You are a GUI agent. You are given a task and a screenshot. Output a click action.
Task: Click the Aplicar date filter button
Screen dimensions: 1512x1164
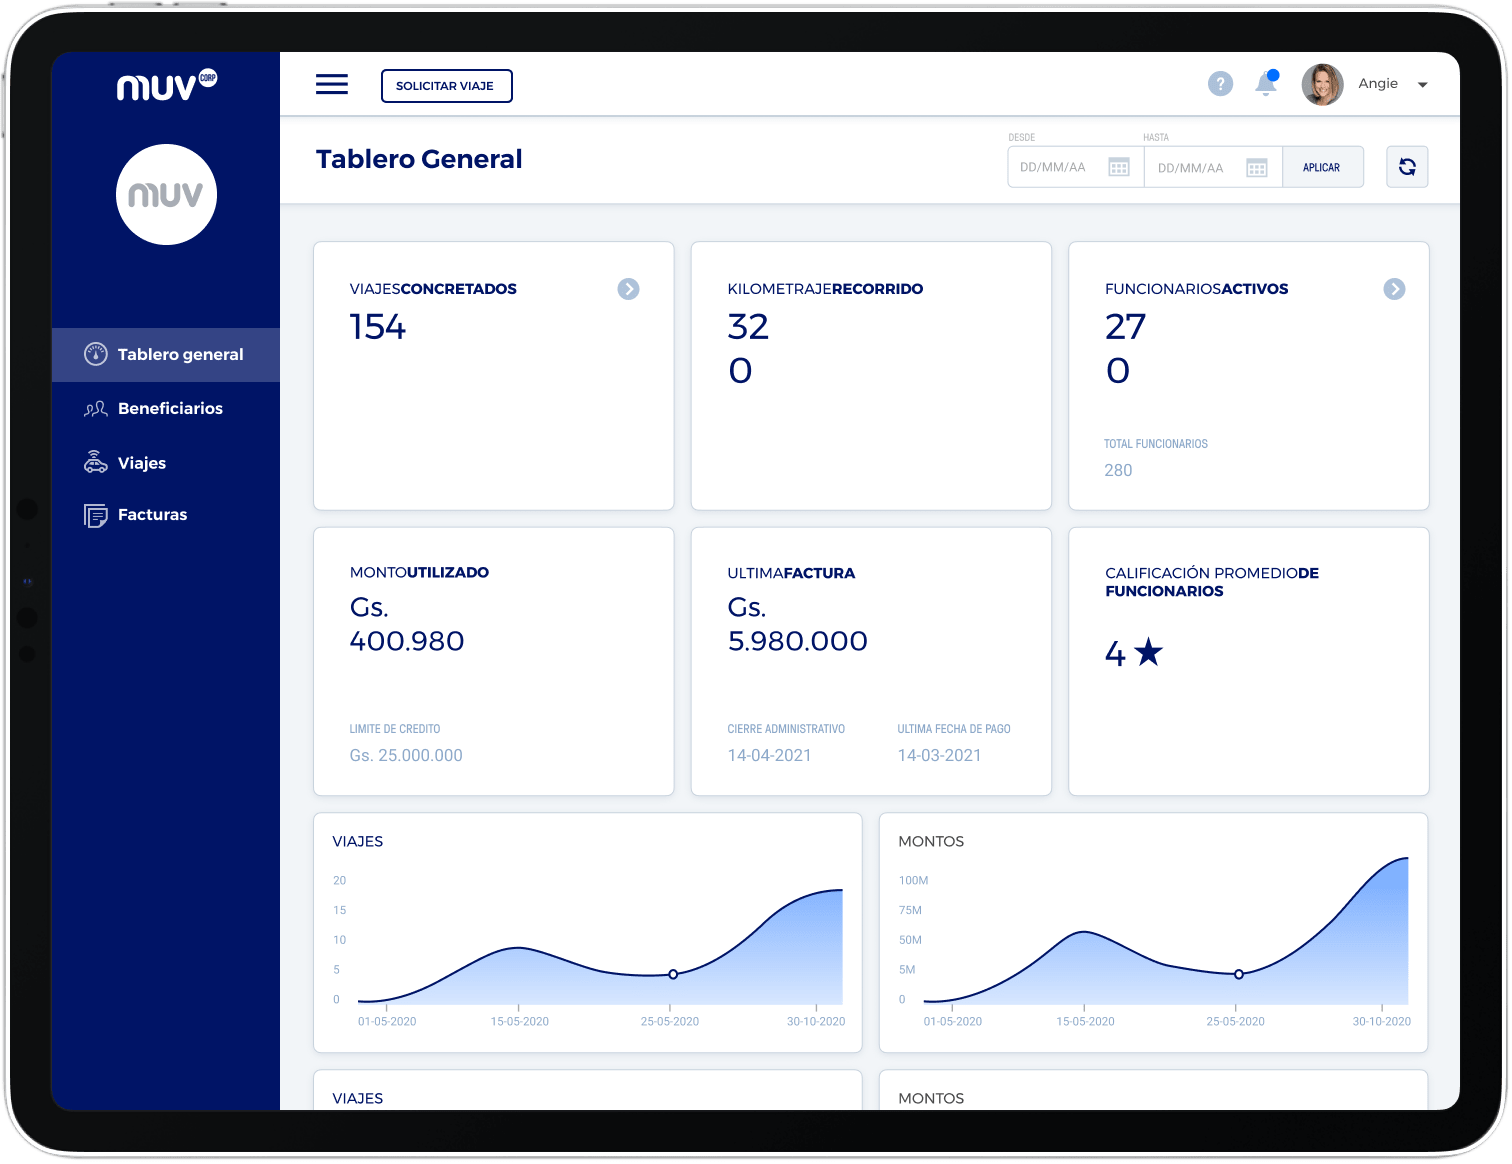[x=1321, y=167]
